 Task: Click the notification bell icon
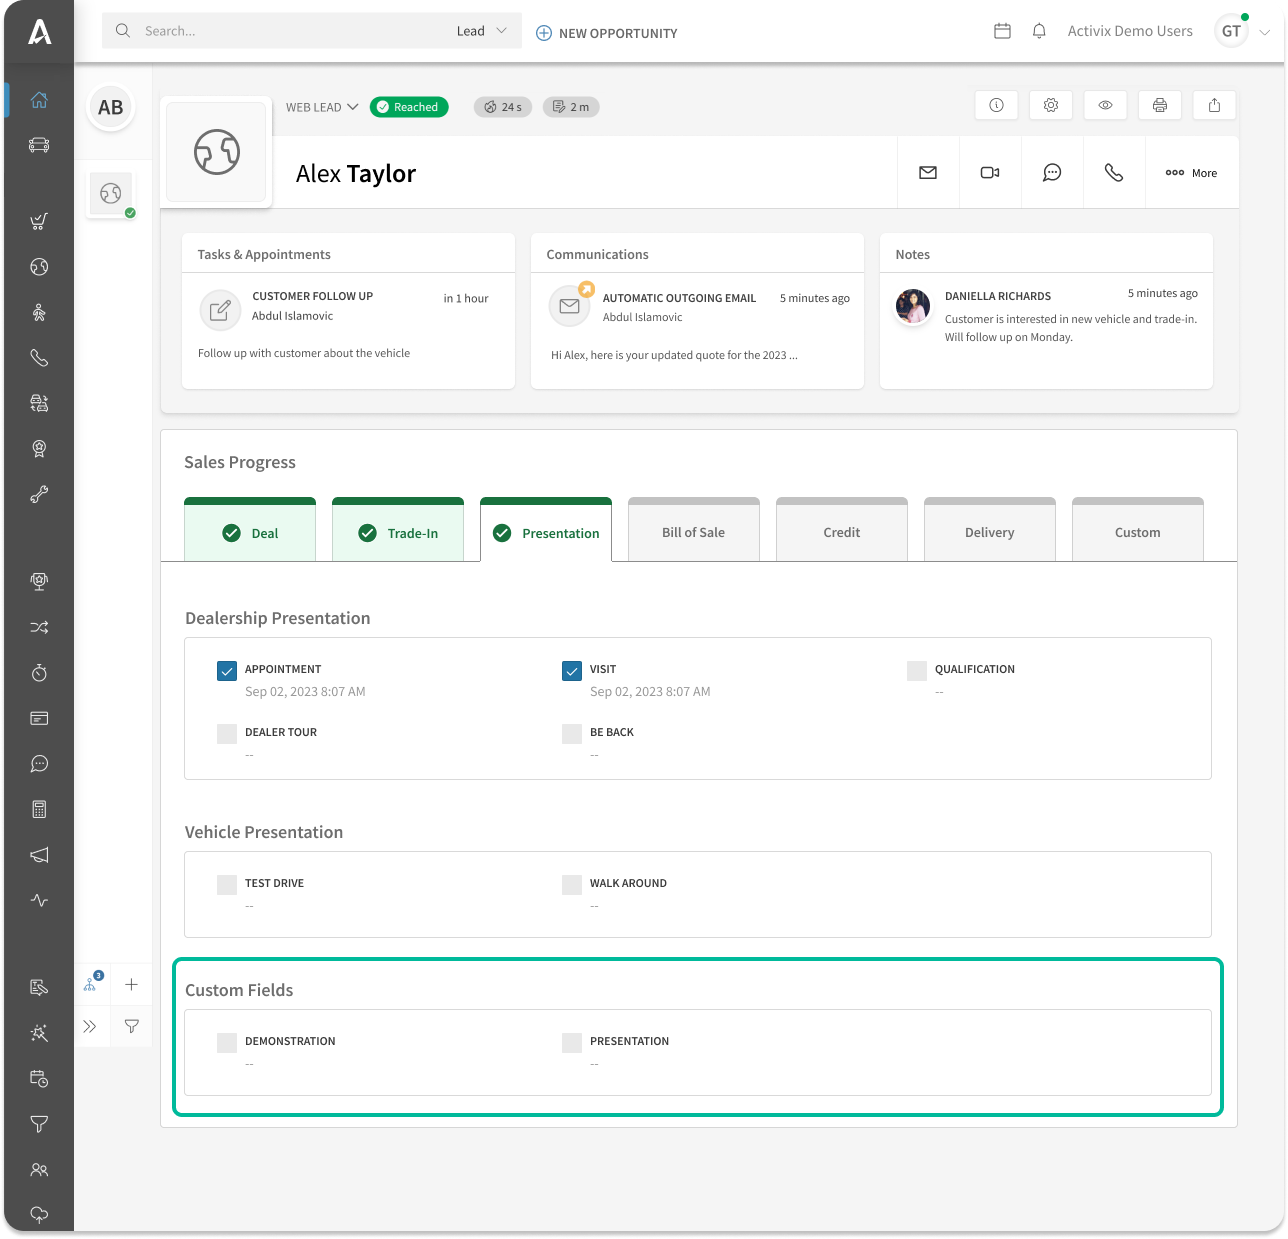click(x=1039, y=31)
